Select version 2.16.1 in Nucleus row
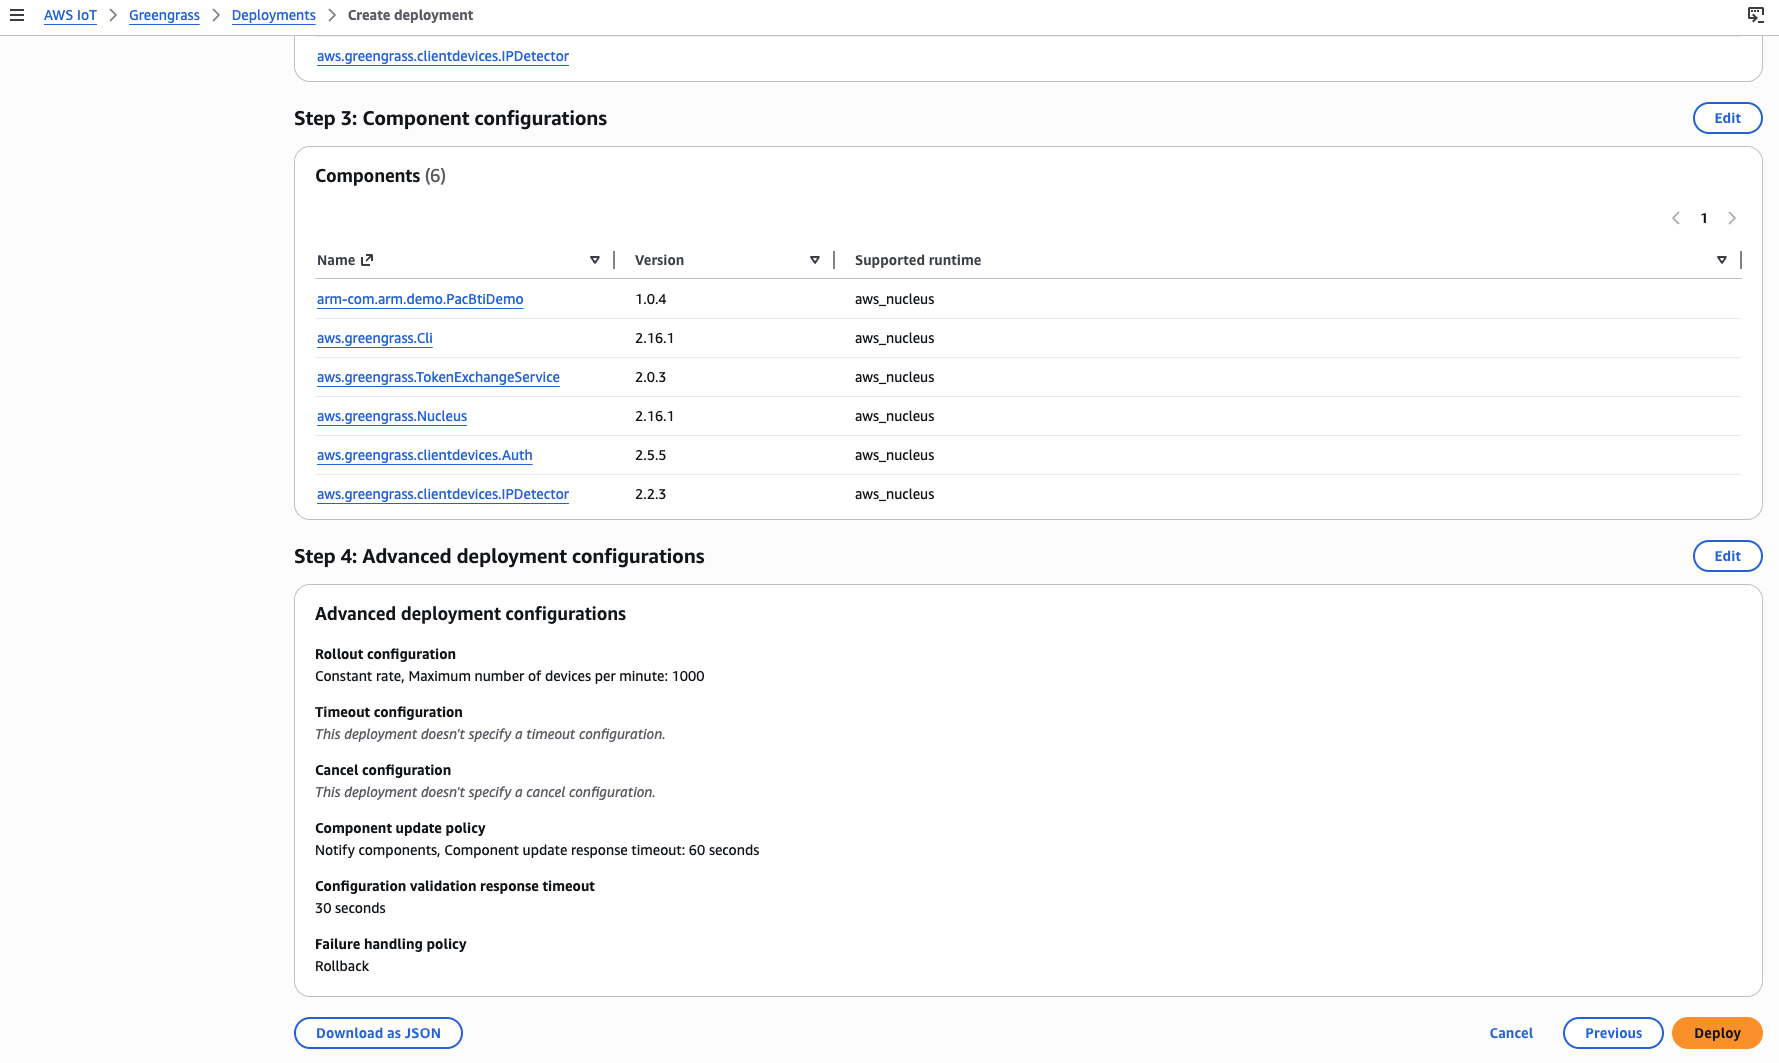This screenshot has height=1063, width=1779. (x=654, y=416)
